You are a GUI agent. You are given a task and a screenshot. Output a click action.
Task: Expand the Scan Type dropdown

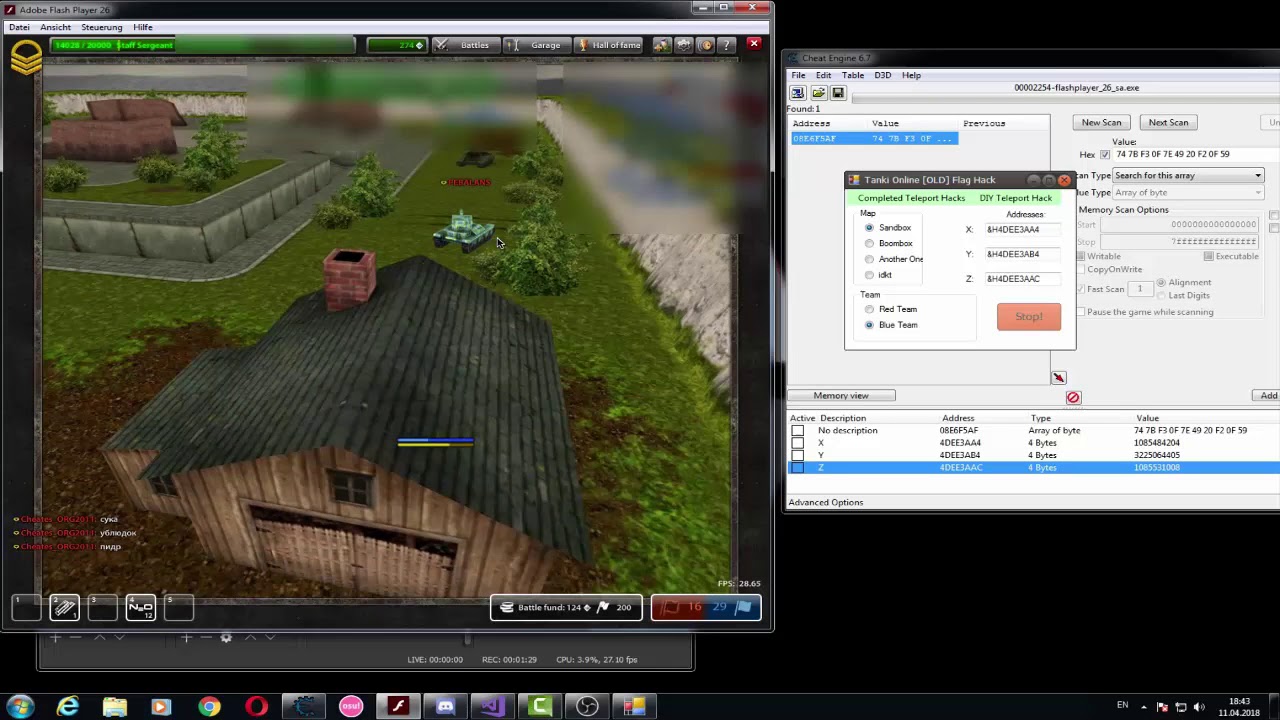tap(1188, 176)
